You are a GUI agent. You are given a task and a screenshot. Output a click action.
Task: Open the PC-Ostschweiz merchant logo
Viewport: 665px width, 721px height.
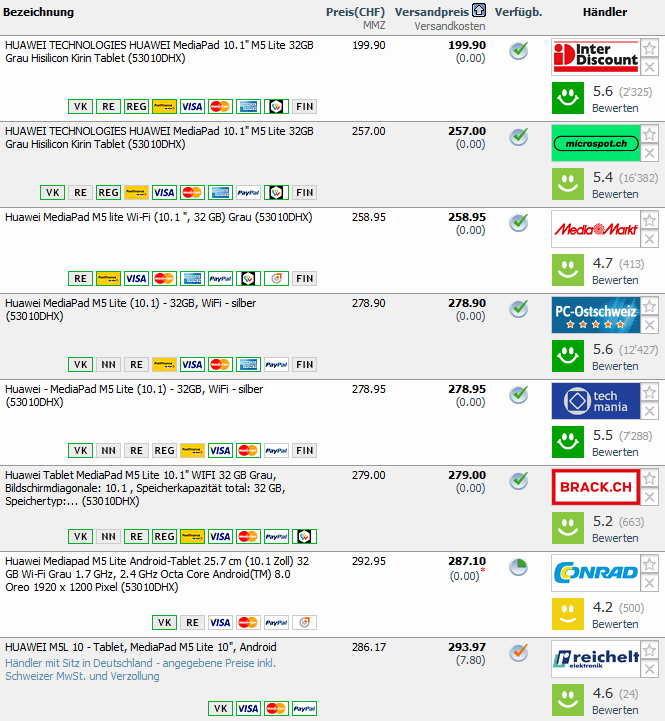[x=595, y=316]
